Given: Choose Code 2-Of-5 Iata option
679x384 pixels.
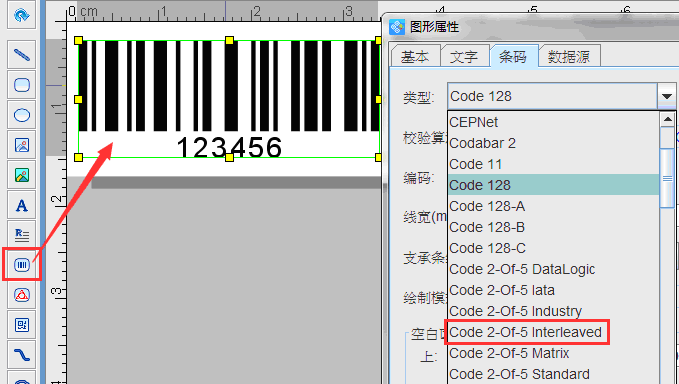Looking at the screenshot, I should pyautogui.click(x=553, y=290).
